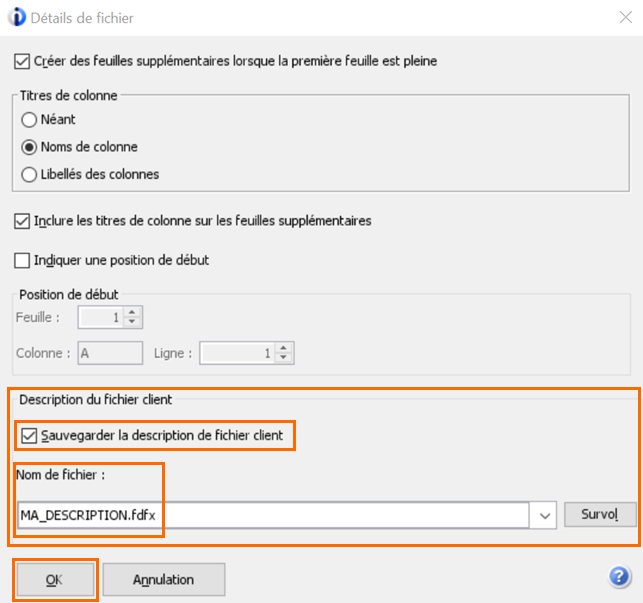Click the info icon in title bar
Screen dimensions: 643x603
click(17, 18)
